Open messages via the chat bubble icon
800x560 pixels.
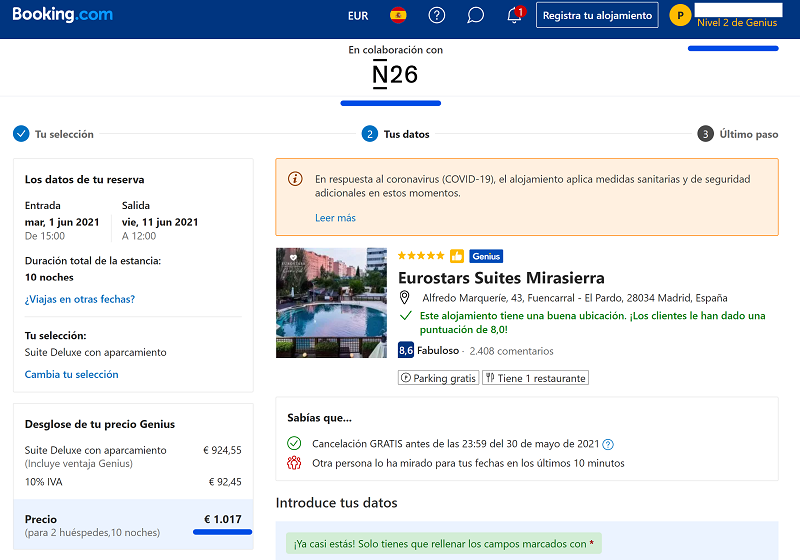click(475, 15)
